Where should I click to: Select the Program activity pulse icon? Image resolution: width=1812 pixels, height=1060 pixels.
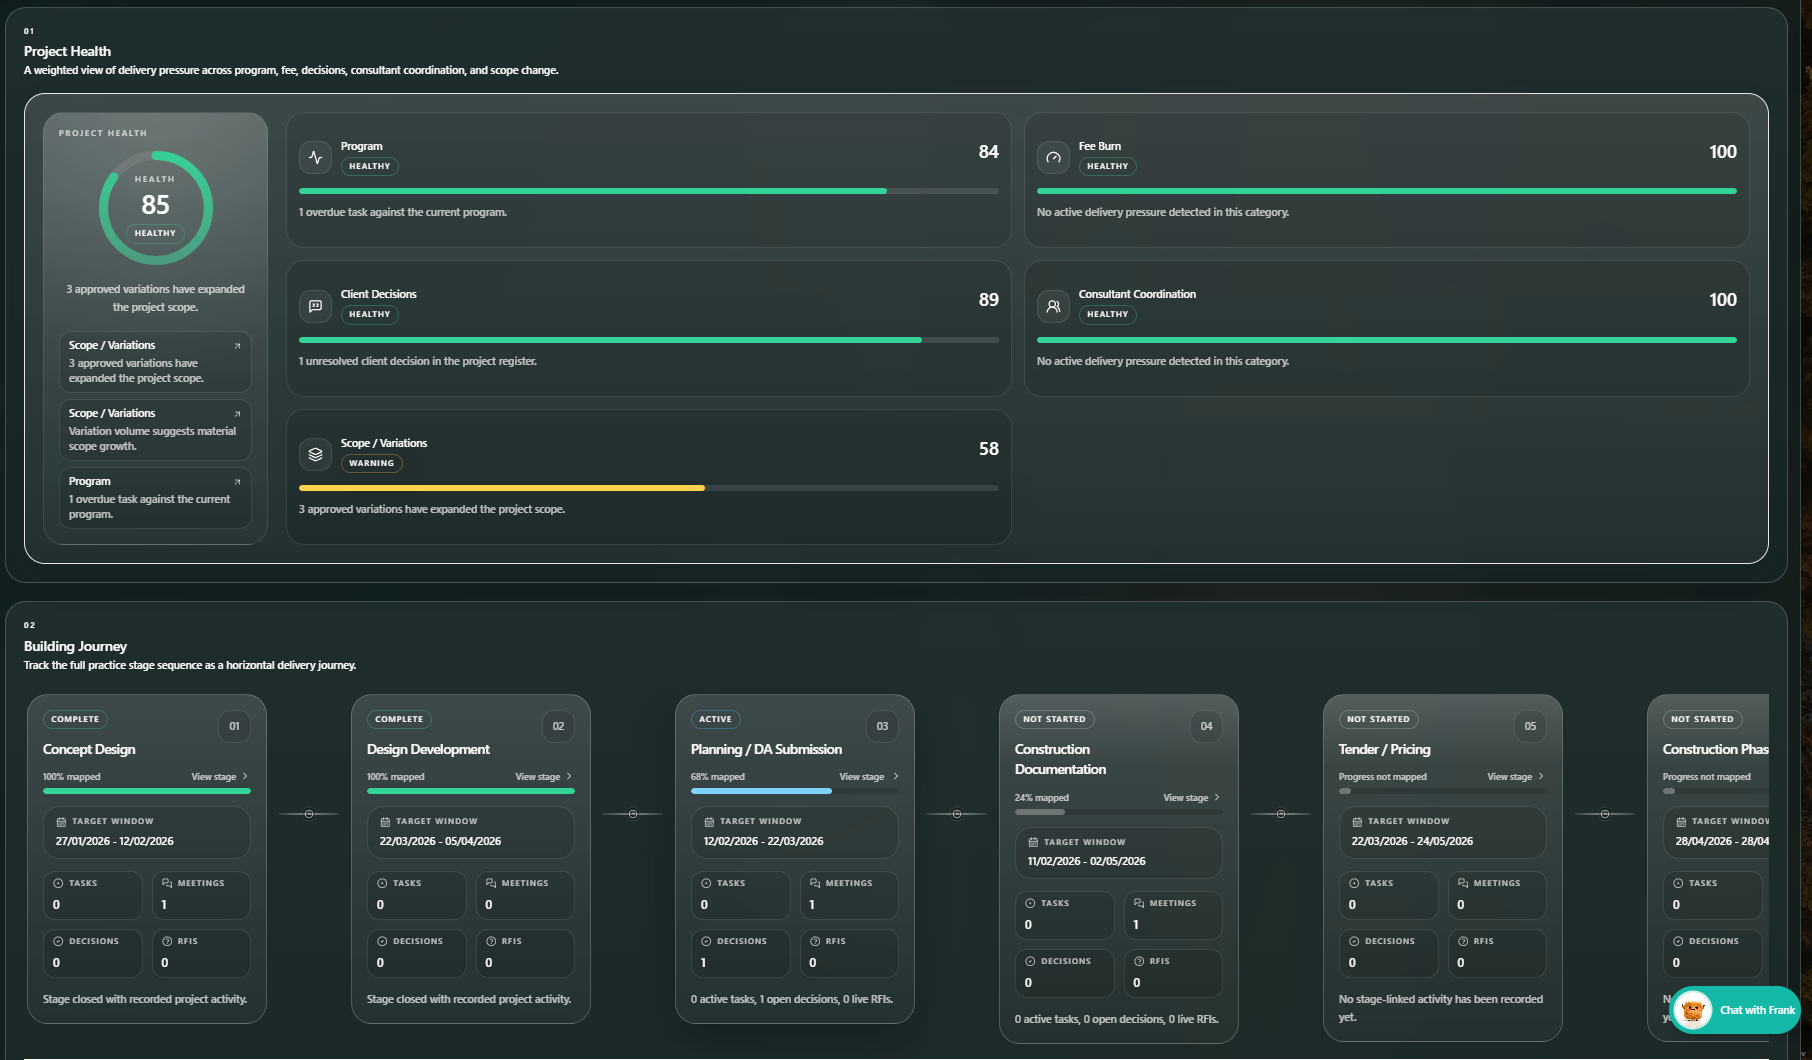315,157
